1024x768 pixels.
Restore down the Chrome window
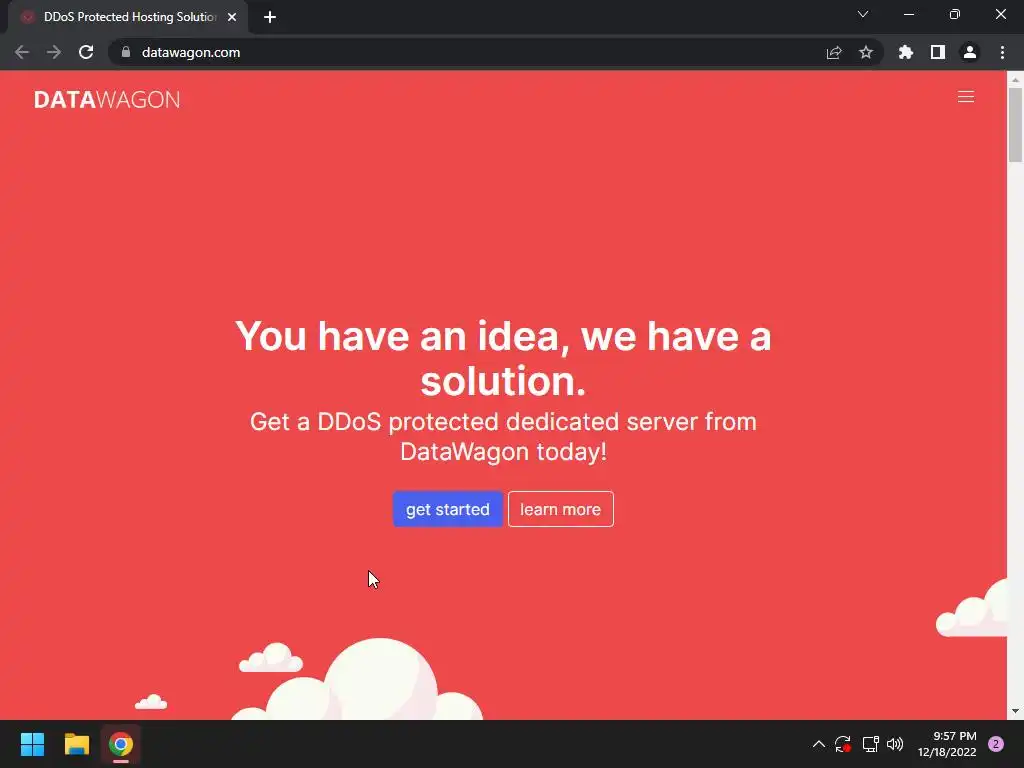(955, 14)
